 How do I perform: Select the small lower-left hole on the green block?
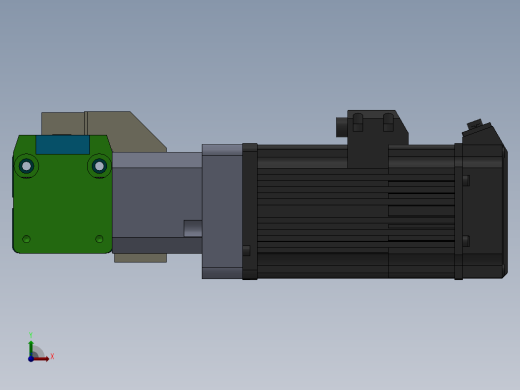point(26,239)
